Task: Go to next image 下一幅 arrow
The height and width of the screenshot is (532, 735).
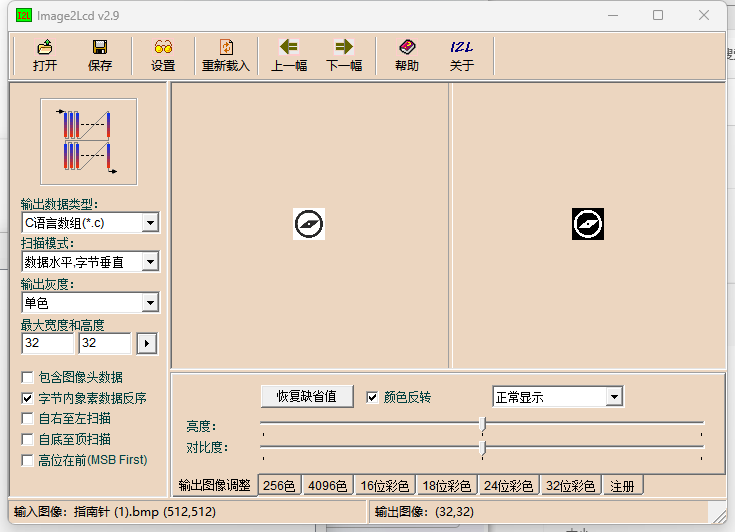Action: [344, 55]
